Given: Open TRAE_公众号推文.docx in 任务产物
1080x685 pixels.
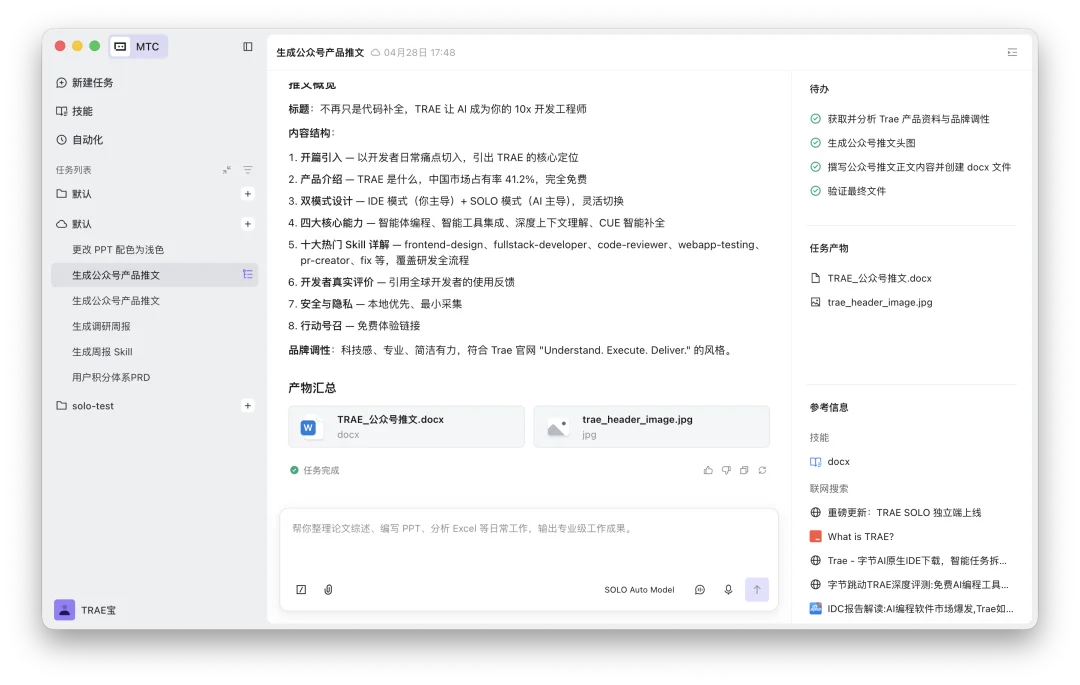Looking at the screenshot, I should click(871, 278).
